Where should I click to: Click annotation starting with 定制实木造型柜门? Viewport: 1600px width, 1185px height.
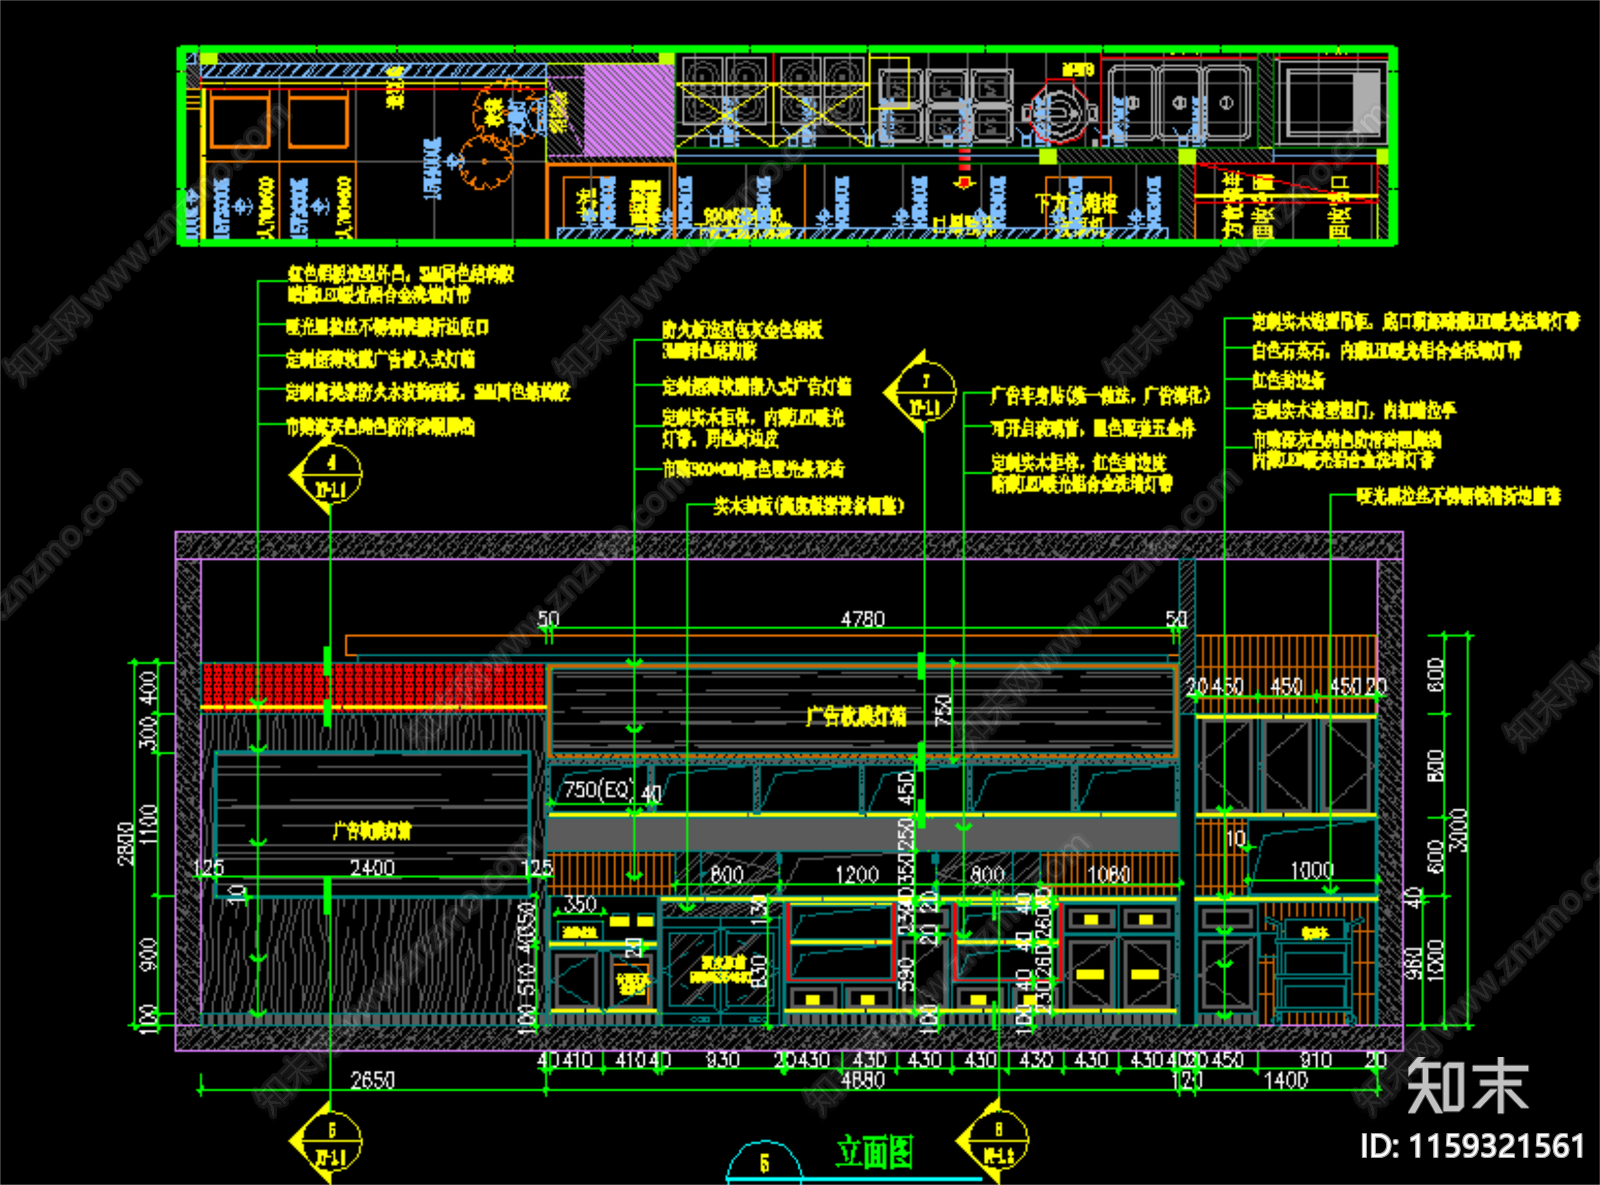pos(1354,410)
